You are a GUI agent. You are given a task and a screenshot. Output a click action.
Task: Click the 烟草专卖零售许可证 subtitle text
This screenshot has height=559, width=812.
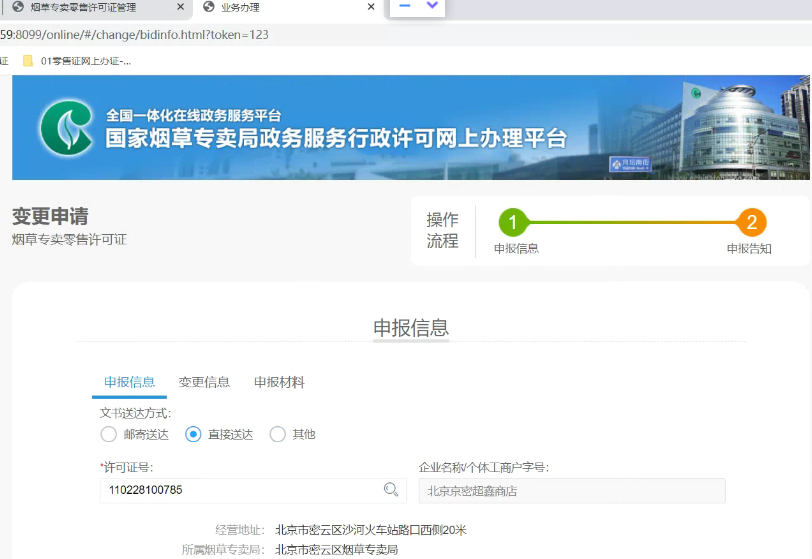coord(69,239)
